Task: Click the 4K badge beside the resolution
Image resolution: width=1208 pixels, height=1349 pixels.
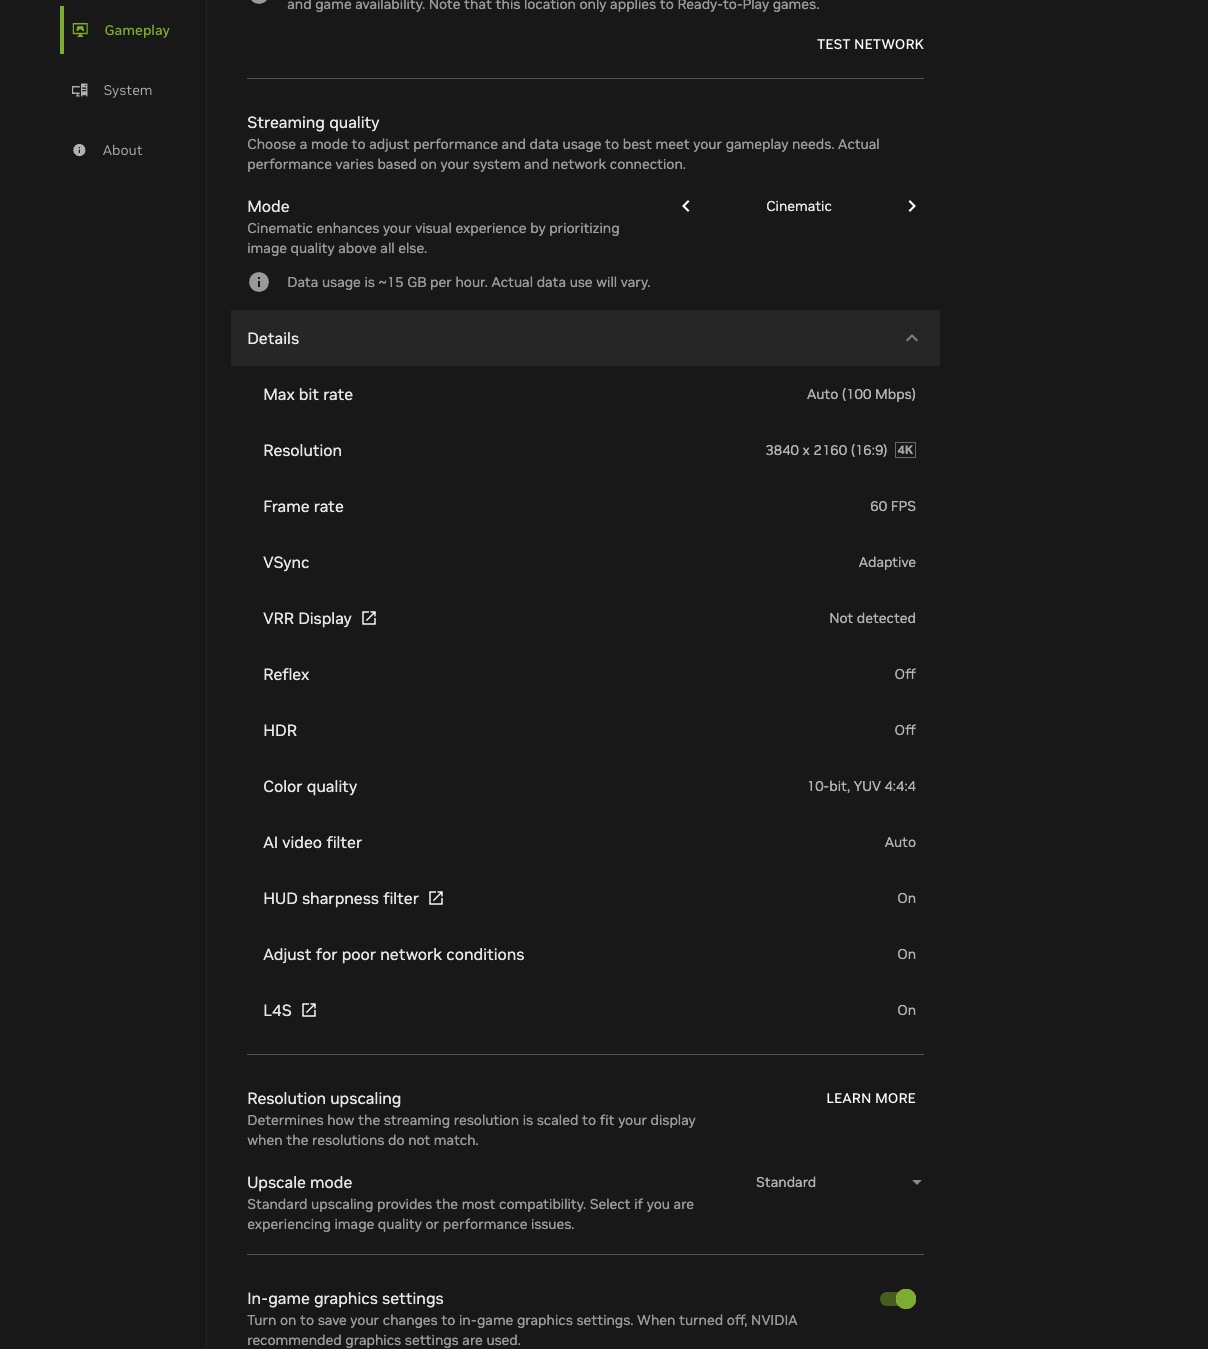Action: pos(905,450)
